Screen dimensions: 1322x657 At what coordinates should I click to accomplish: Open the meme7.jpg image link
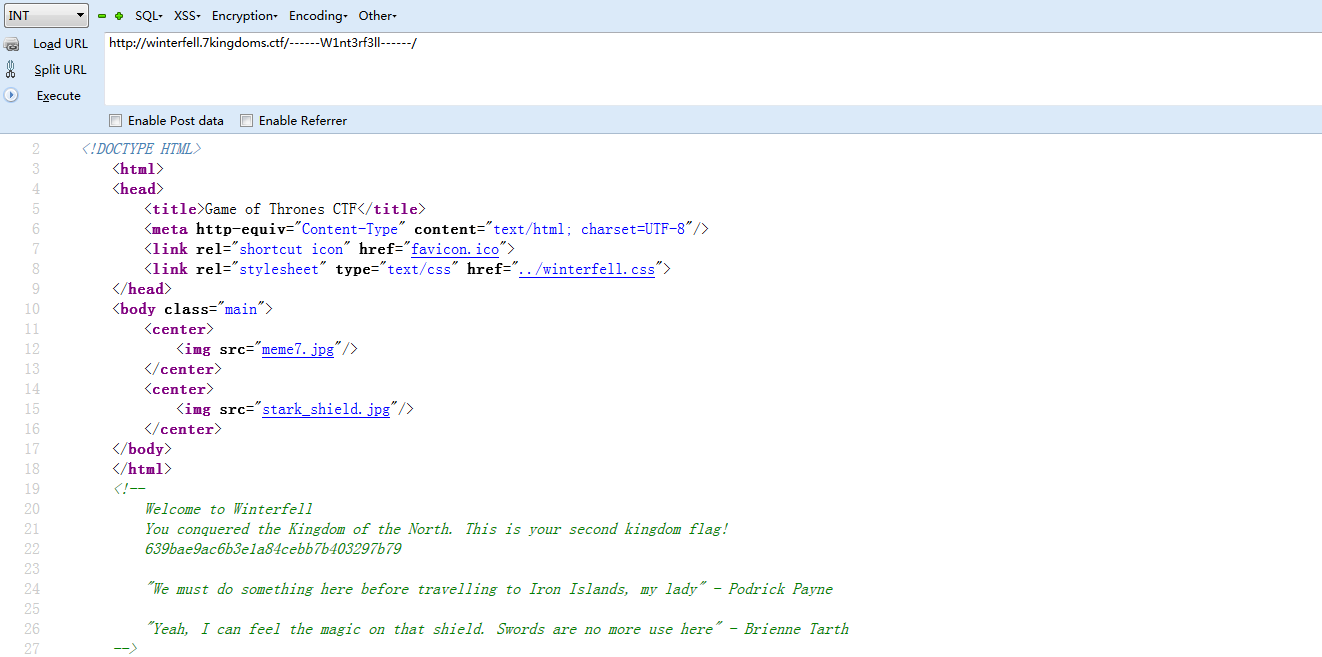pos(298,349)
